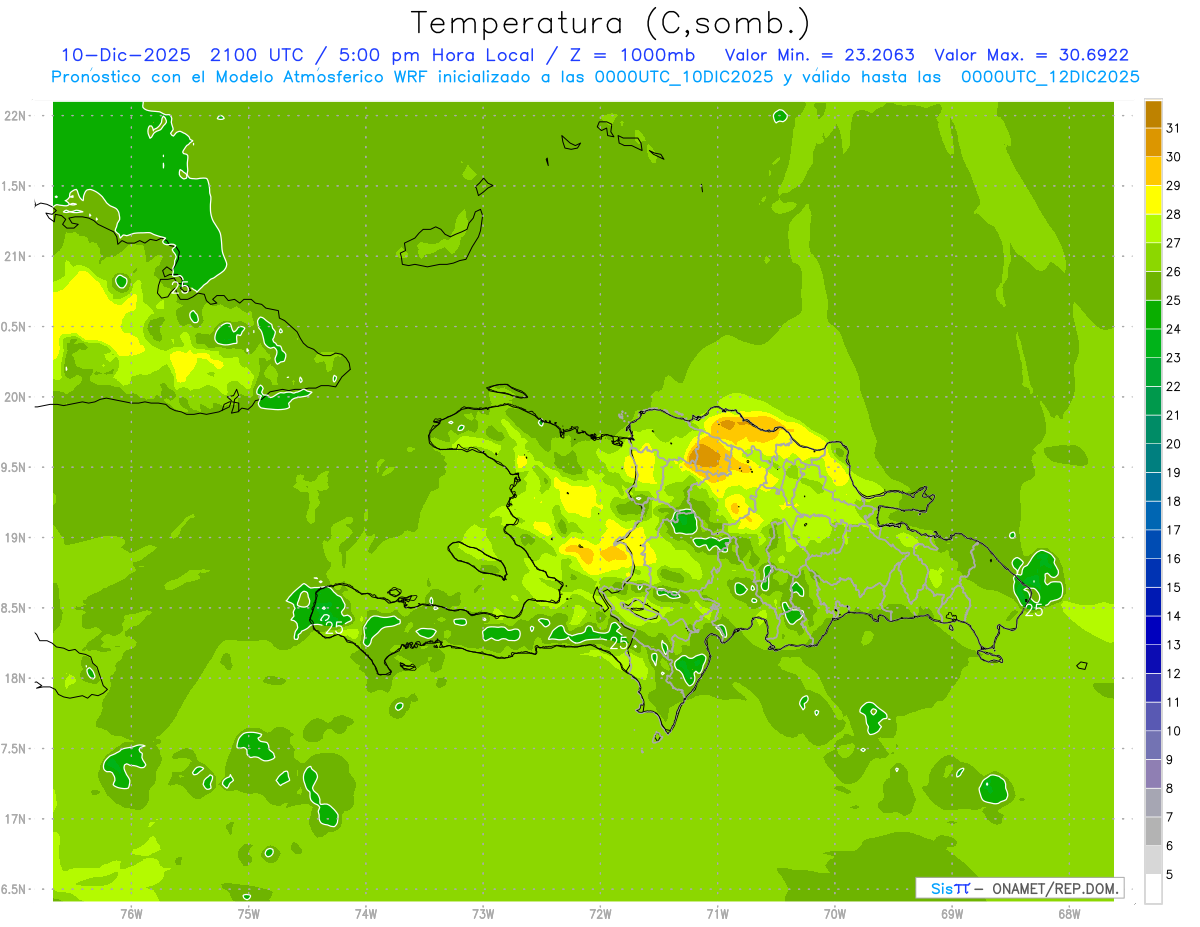Click 'Valor Min. = 23.2063' text

click(x=819, y=55)
